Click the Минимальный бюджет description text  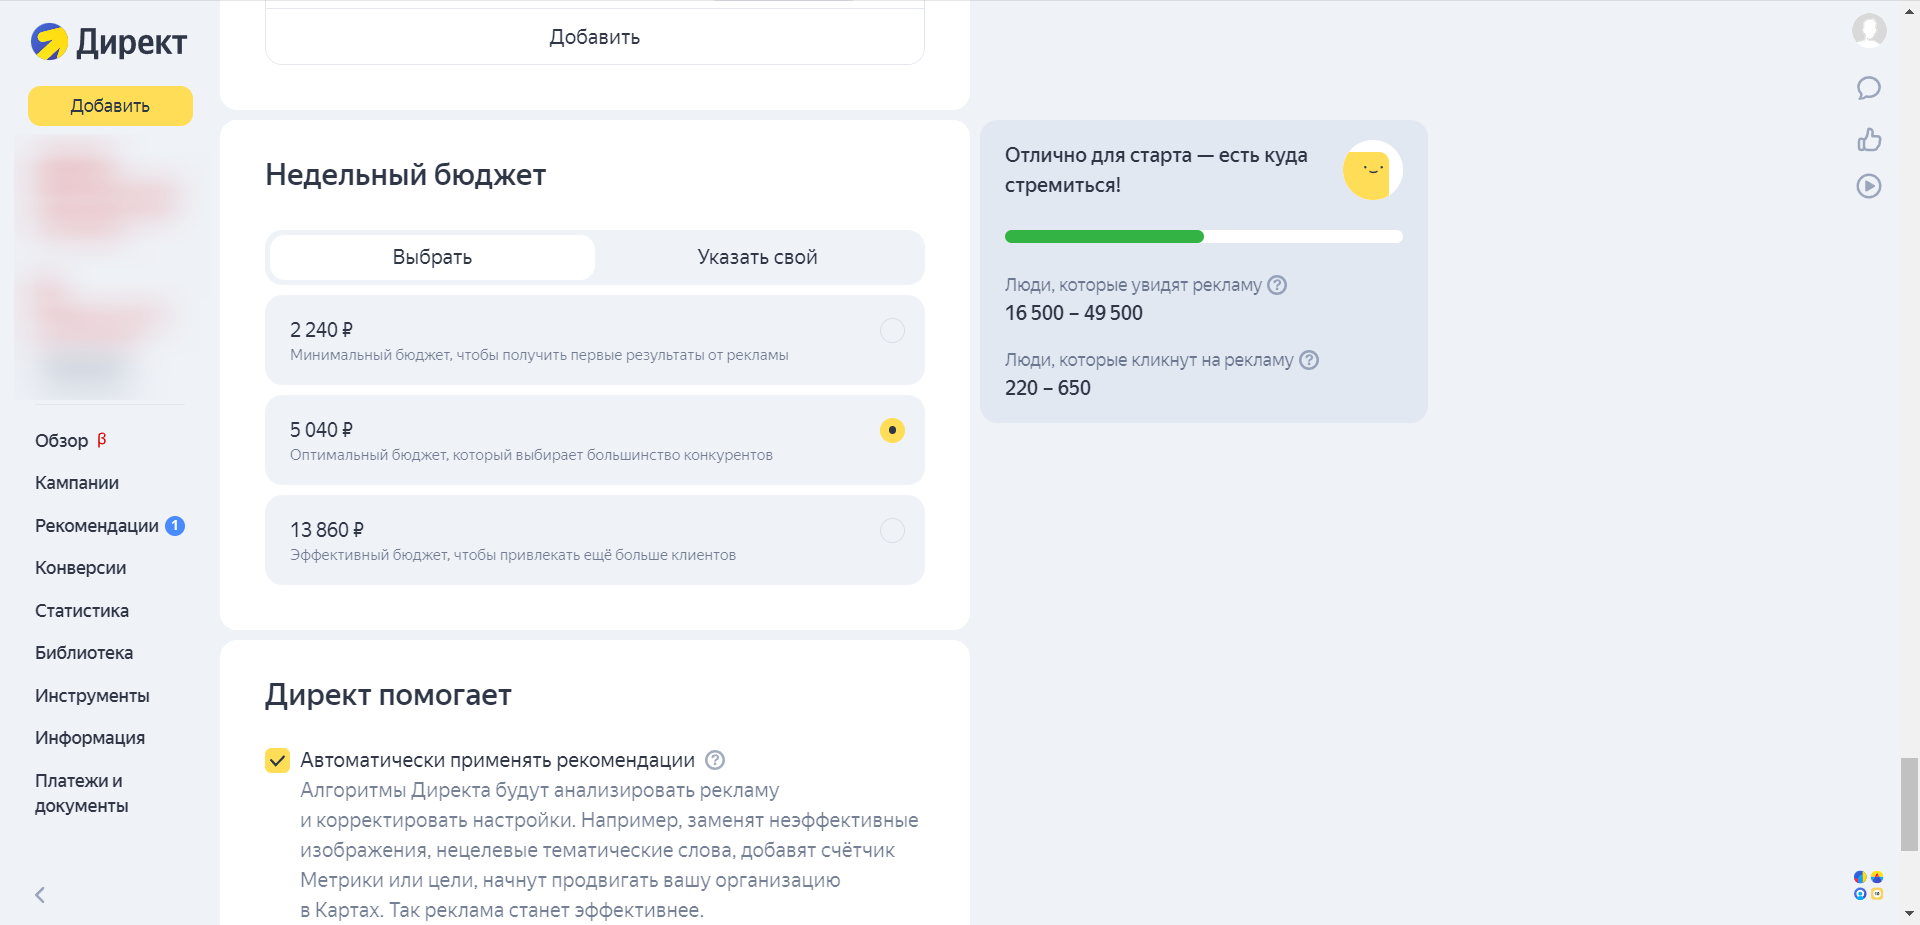tap(539, 355)
